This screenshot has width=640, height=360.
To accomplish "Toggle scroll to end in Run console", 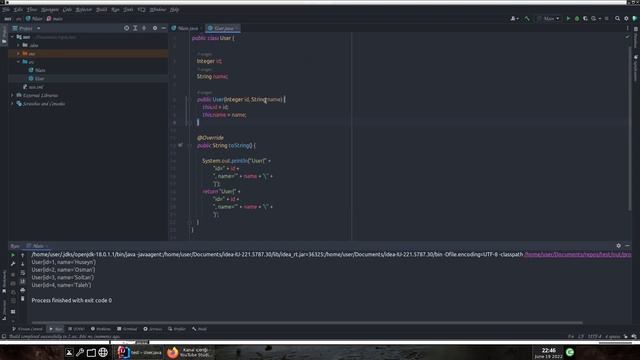I will [22, 281].
